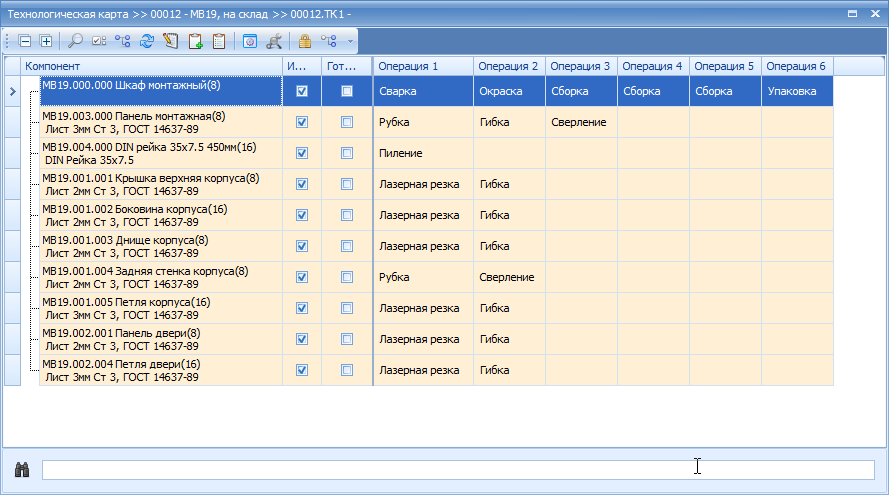The width and height of the screenshot is (889, 495).
Task: Click the wrench tools icon in toolbar
Action: pos(273,41)
